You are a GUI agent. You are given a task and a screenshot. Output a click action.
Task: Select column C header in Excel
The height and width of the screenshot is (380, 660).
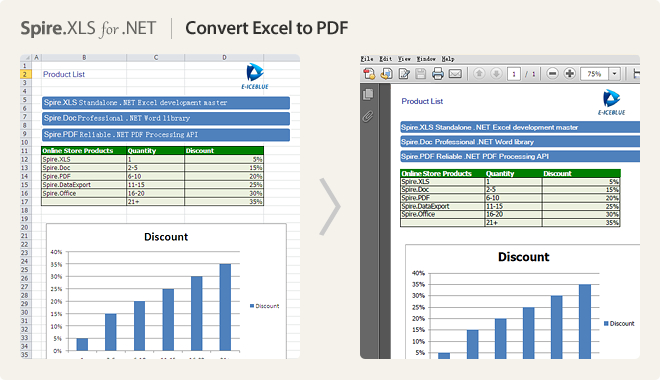155,57
